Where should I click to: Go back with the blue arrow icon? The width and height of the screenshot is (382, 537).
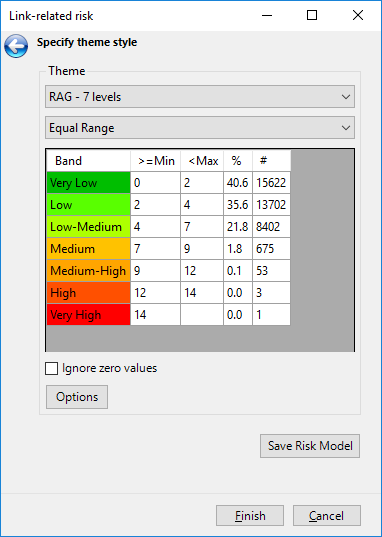click(16, 46)
